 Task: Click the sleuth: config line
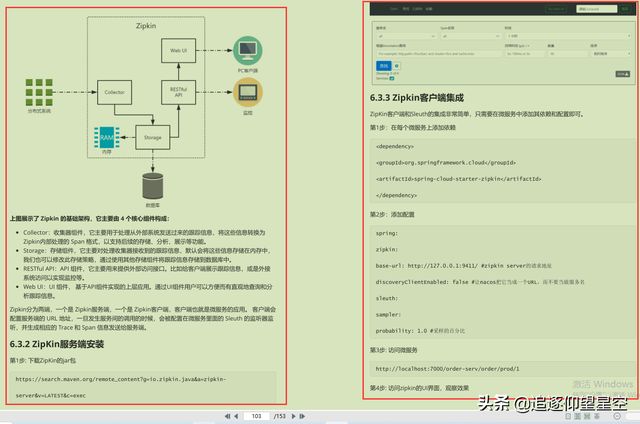(x=387, y=298)
